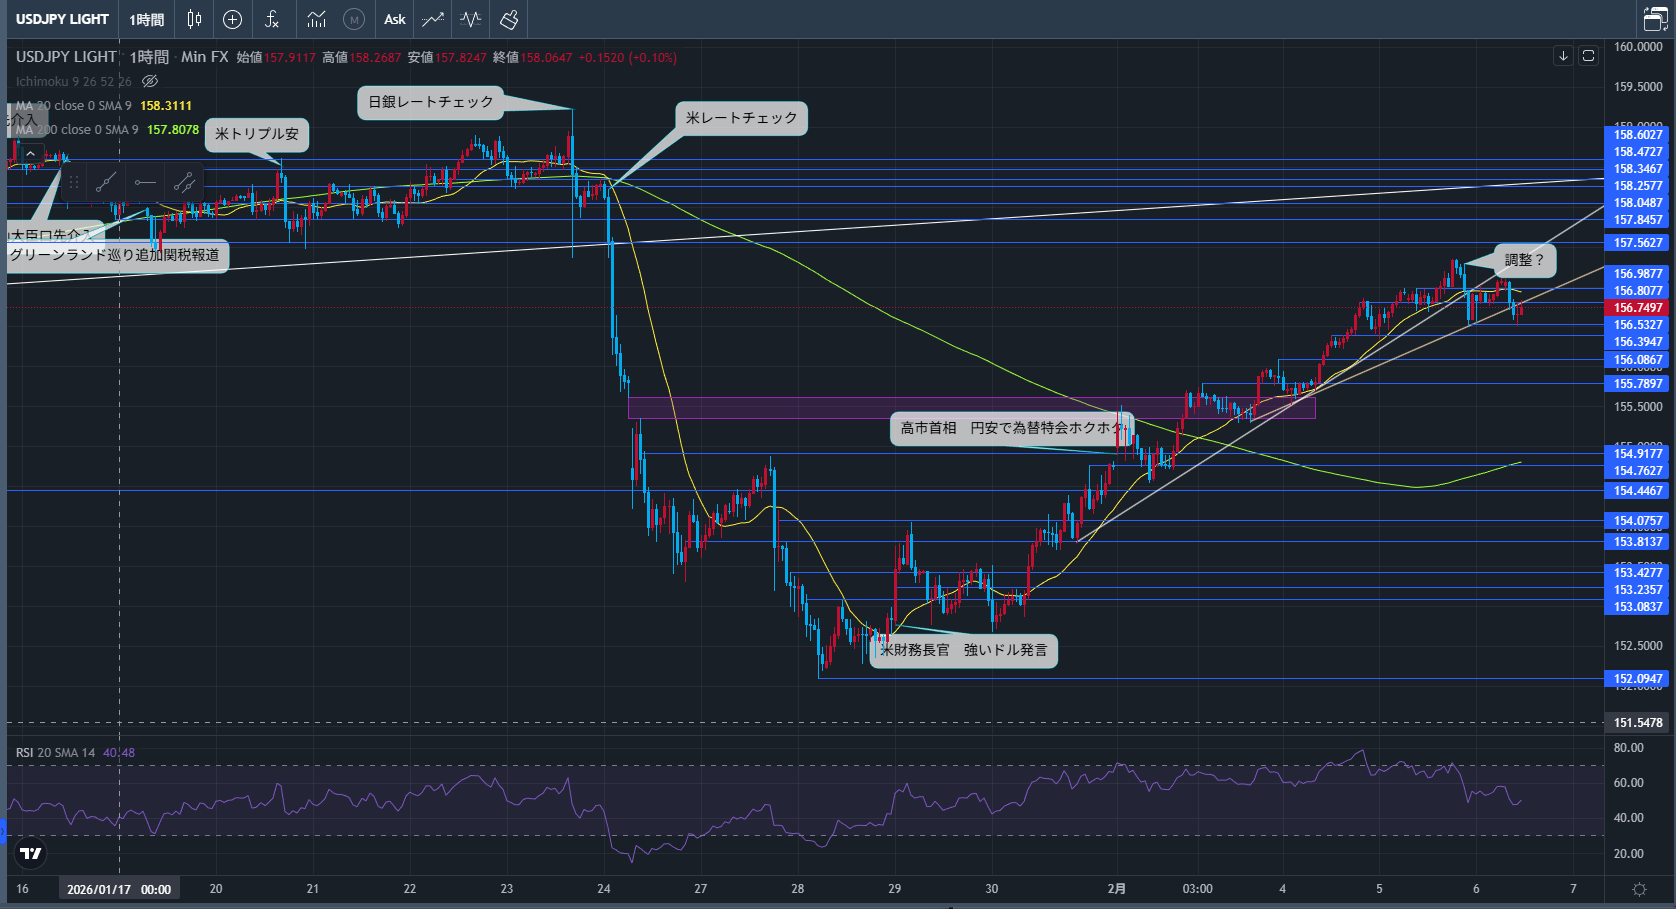Click the MA 200 close indicator legend
Screen dimensions: 1676x909
tap(77, 129)
